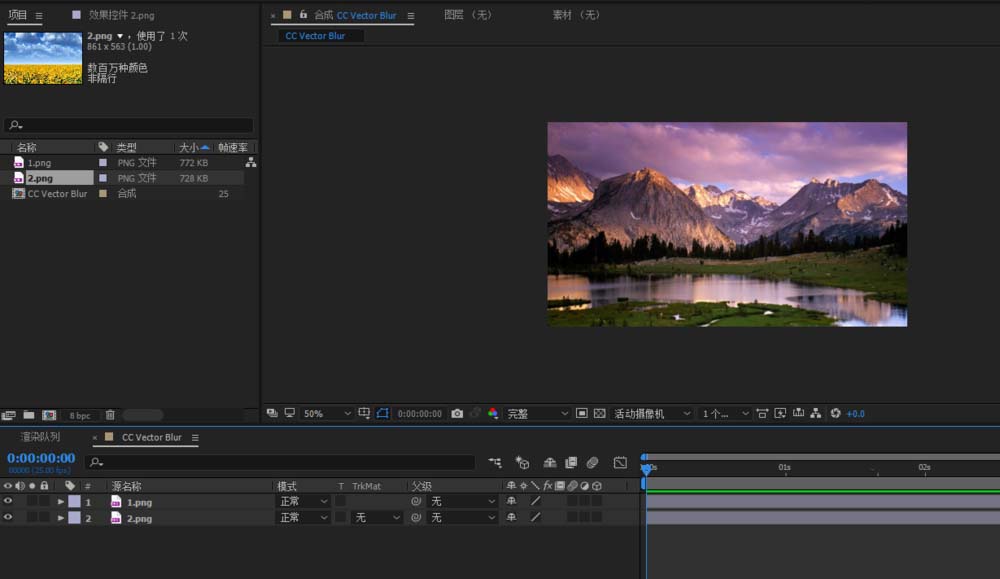This screenshot has width=1000, height=579.
Task: Delete selected item with trash icon
Action: tap(110, 415)
